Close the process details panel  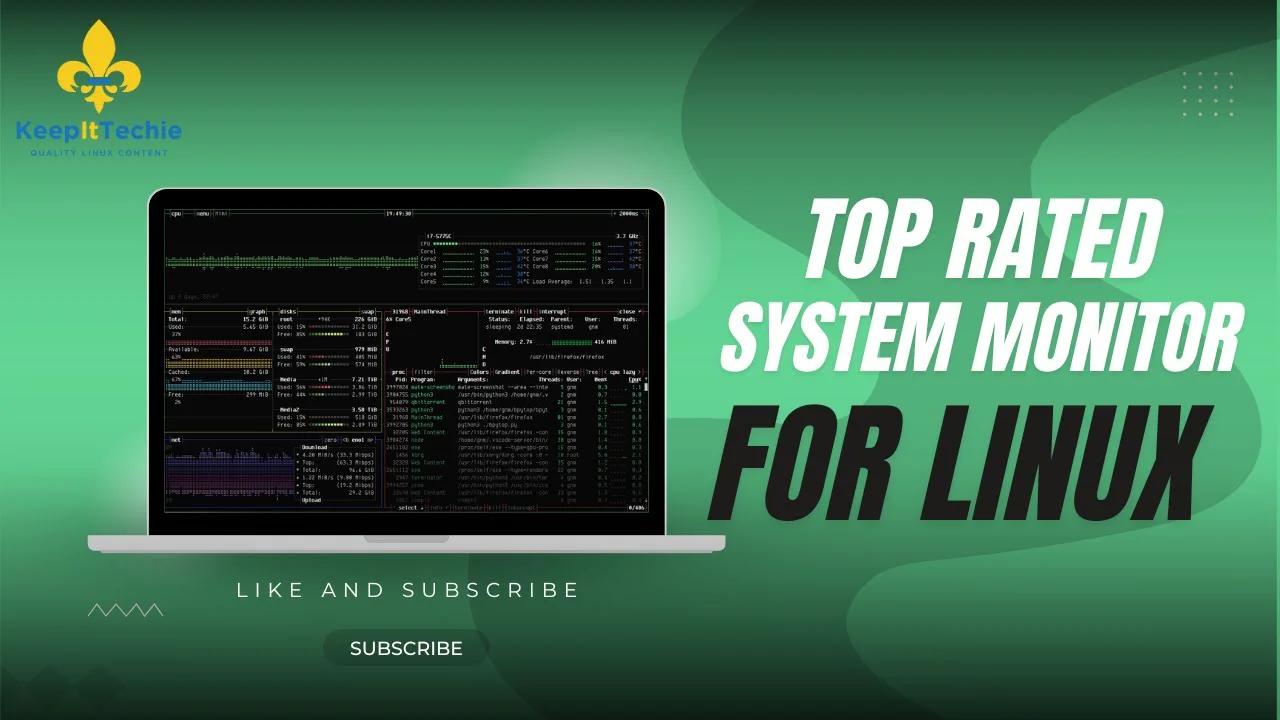[x=628, y=311]
